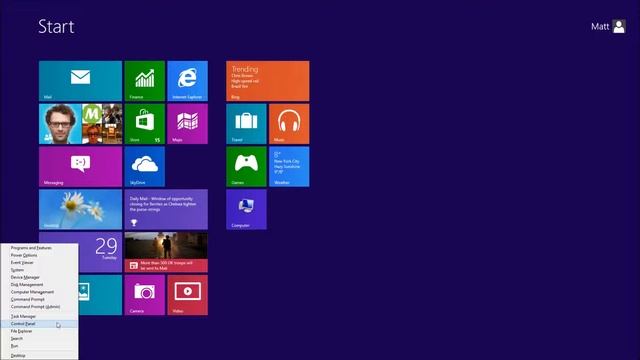This screenshot has height=360, width=640.
Task: Open Task Manager from the menu
Action: [39, 316]
